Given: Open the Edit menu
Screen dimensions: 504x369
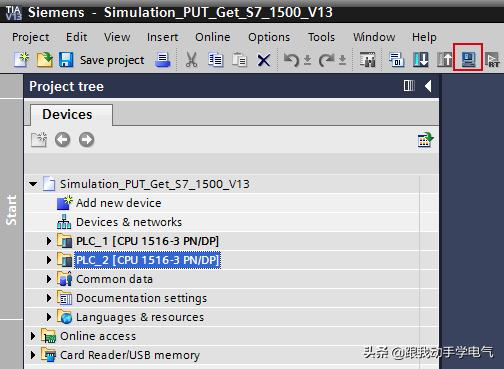Looking at the screenshot, I should coord(76,37).
